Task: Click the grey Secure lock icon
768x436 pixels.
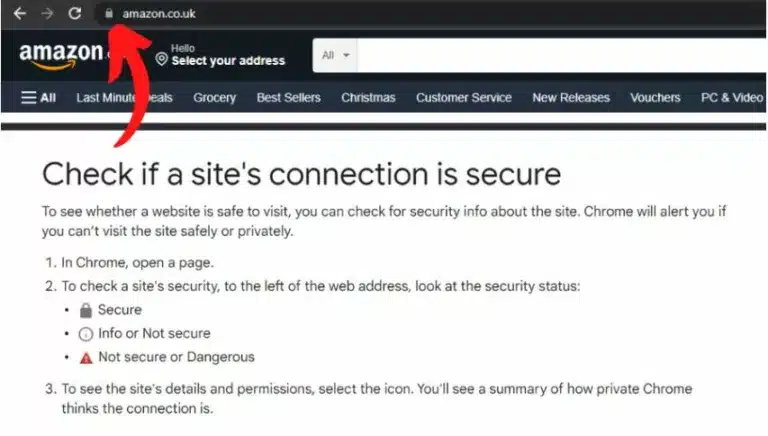Action: pyautogui.click(x=86, y=310)
